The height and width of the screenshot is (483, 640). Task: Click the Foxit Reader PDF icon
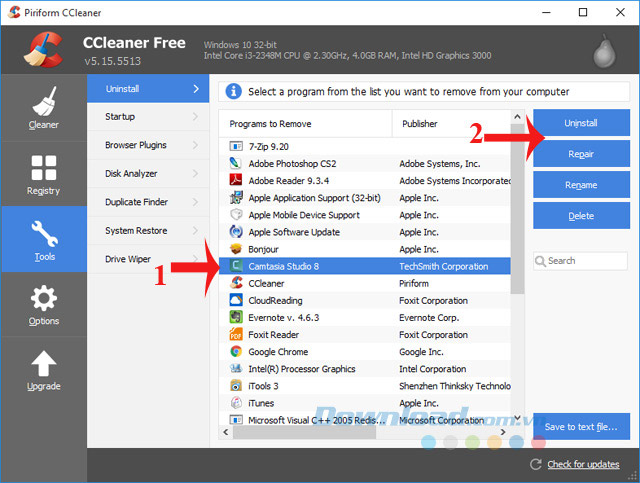(236, 334)
